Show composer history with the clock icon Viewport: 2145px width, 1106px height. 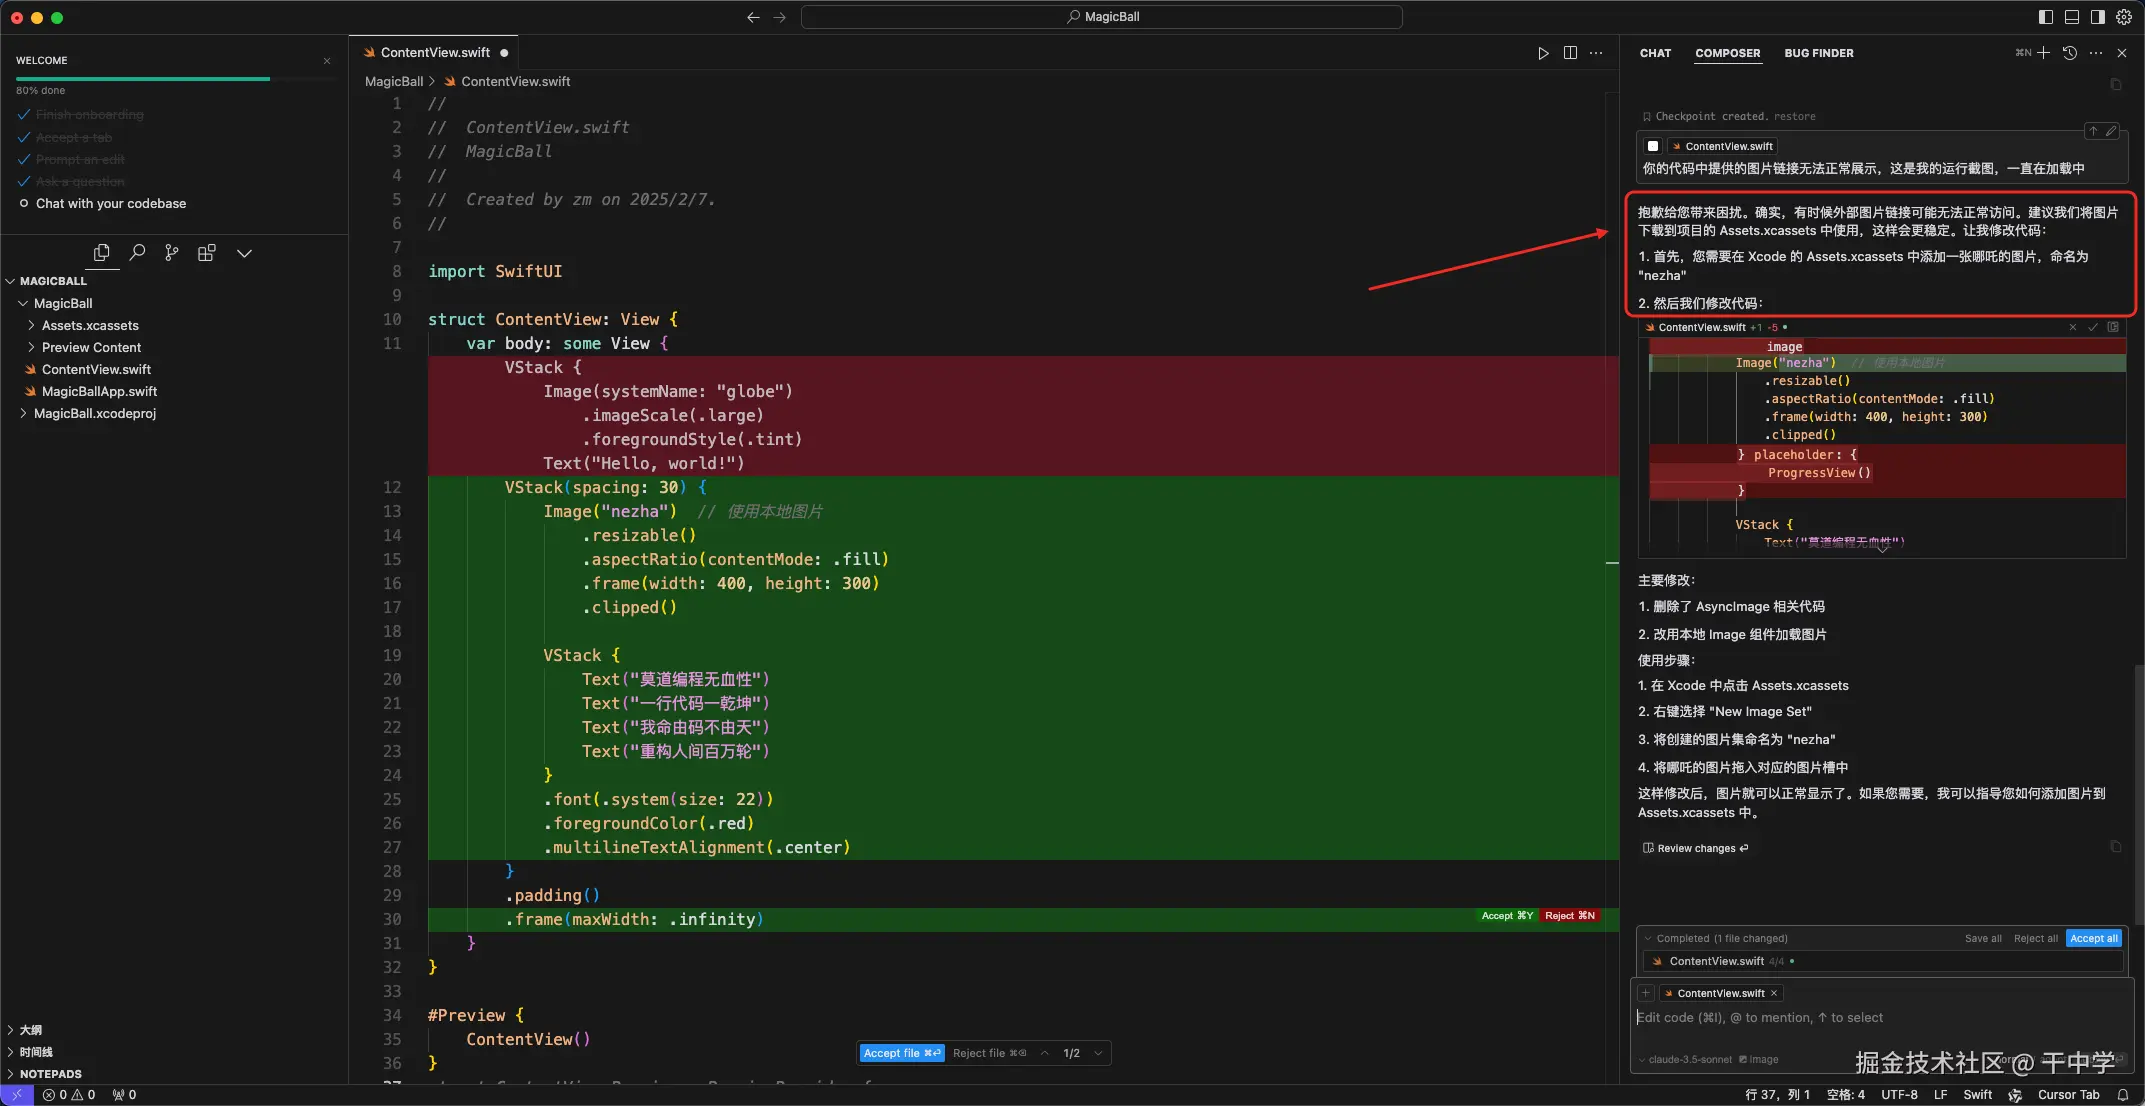click(2070, 53)
